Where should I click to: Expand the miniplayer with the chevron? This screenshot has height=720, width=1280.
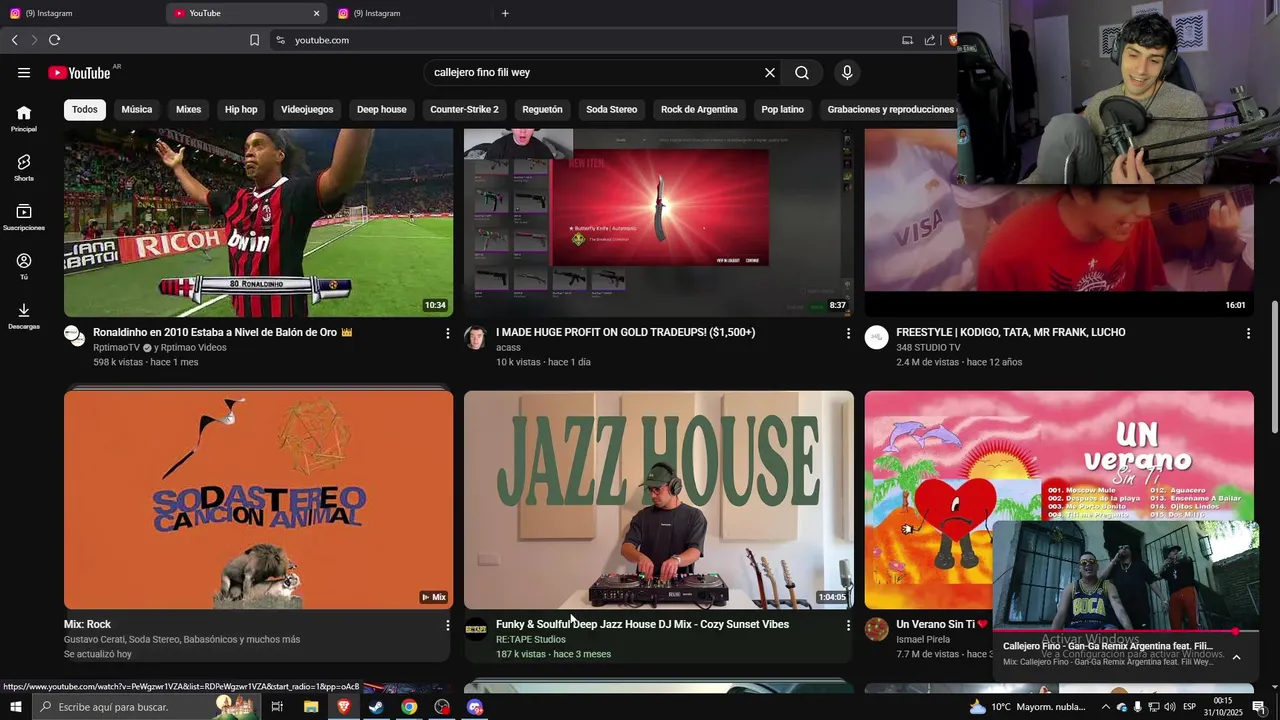[1236, 657]
